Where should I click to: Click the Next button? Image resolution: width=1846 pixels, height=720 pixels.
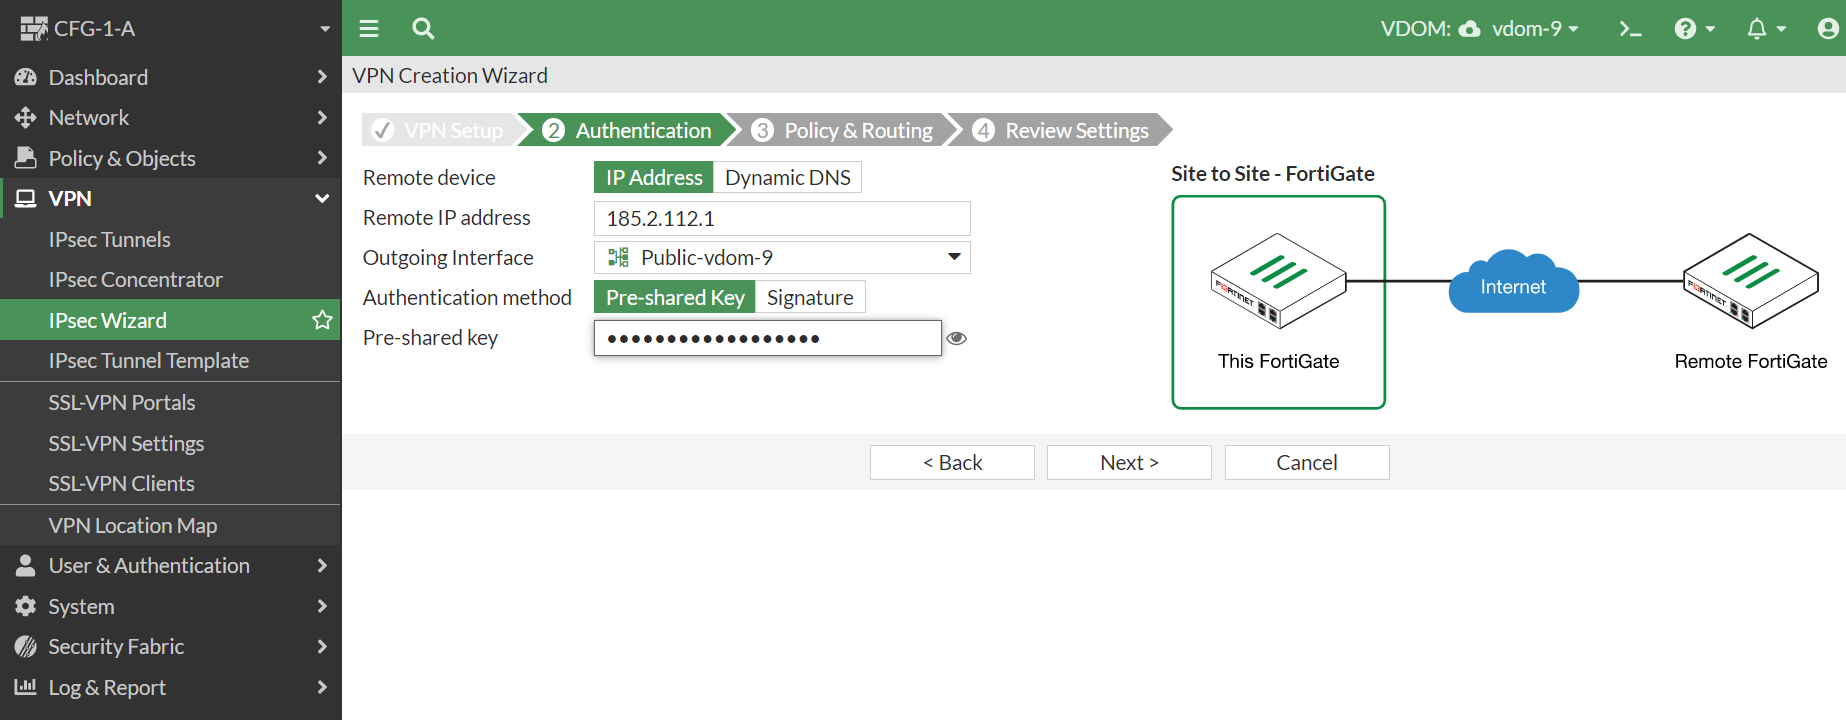click(1129, 462)
